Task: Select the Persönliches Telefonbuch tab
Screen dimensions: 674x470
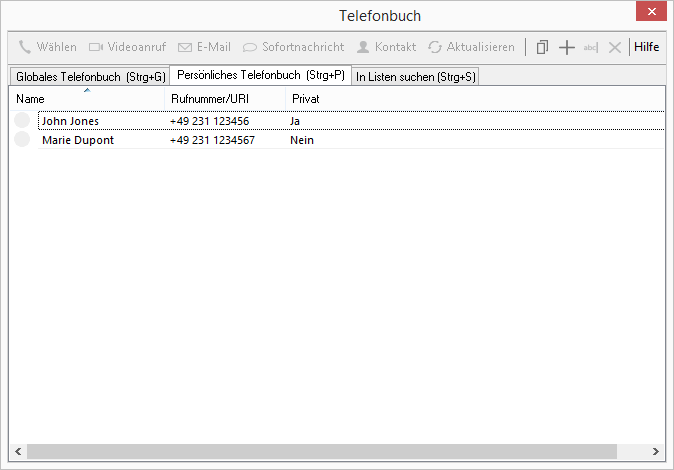Action: (x=260, y=76)
